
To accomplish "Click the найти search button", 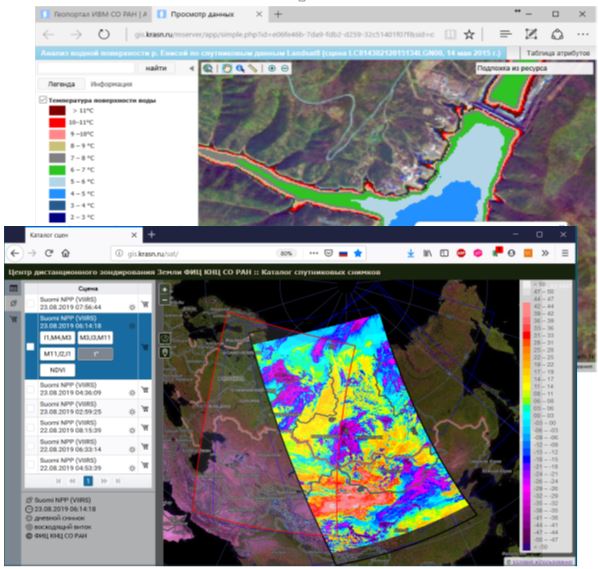I will pyautogui.click(x=156, y=68).
